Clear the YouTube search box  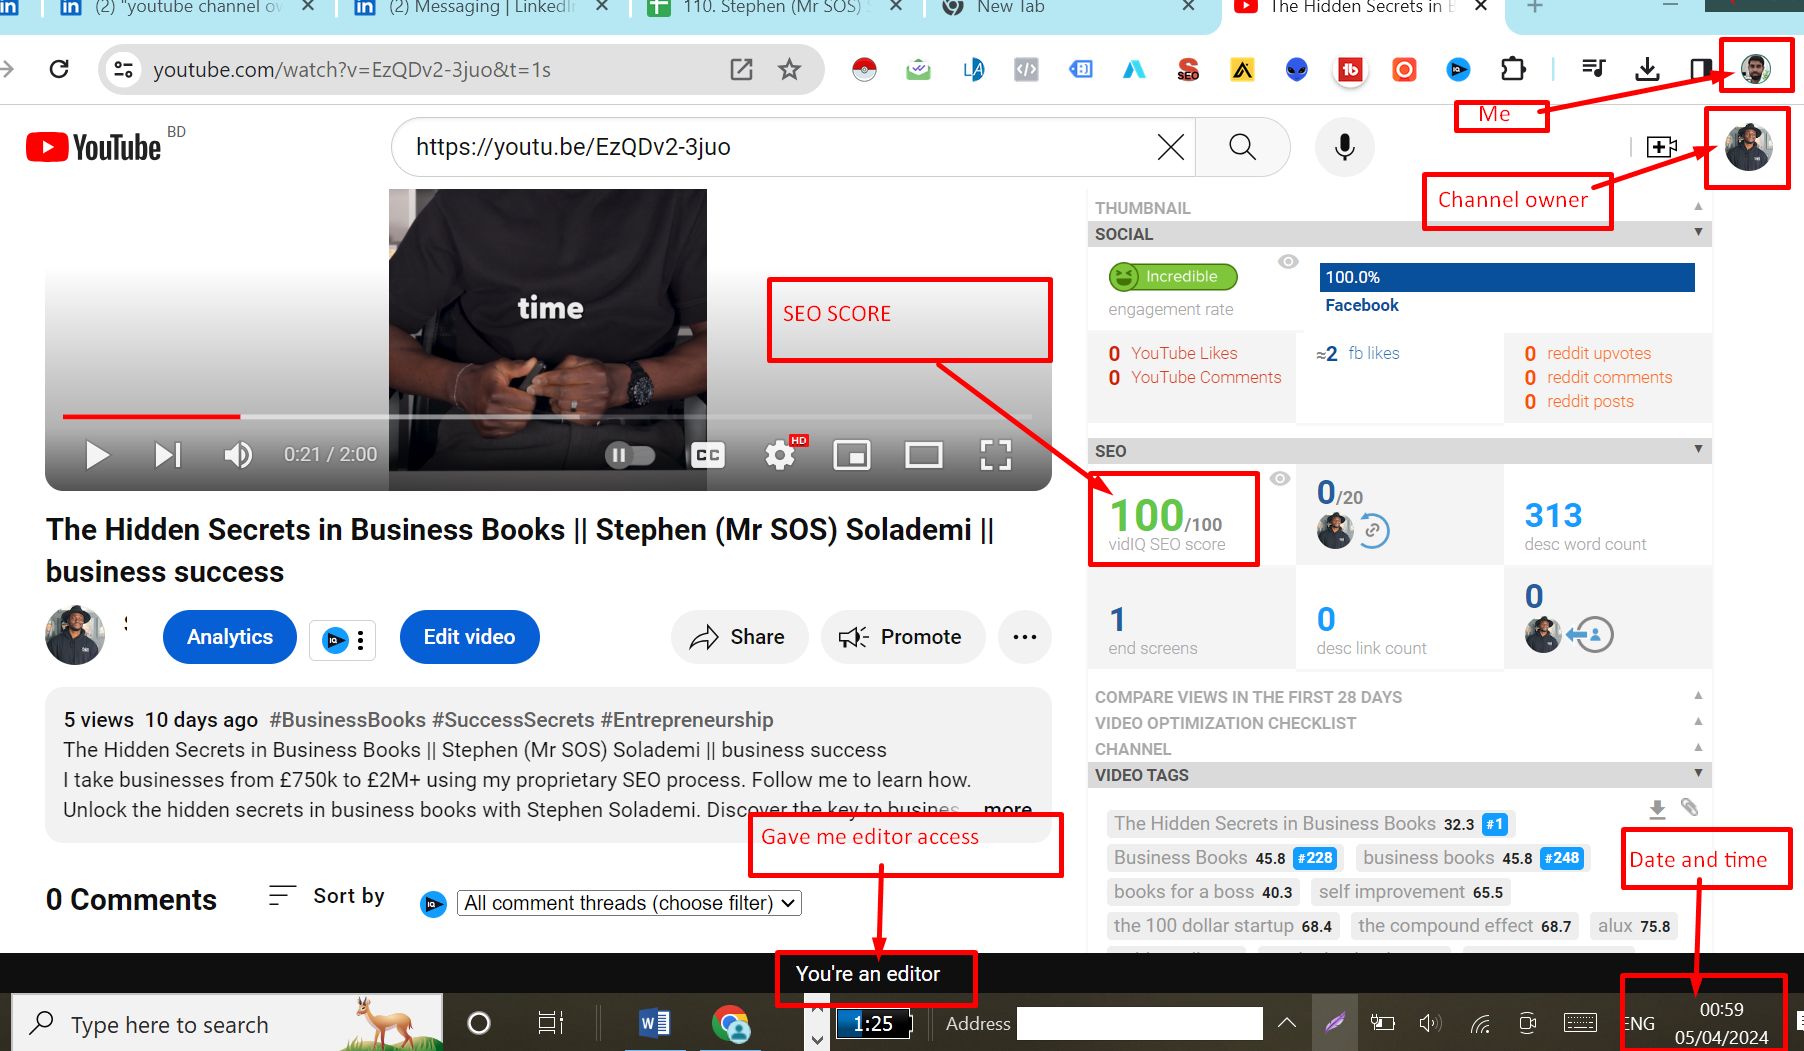1170,147
